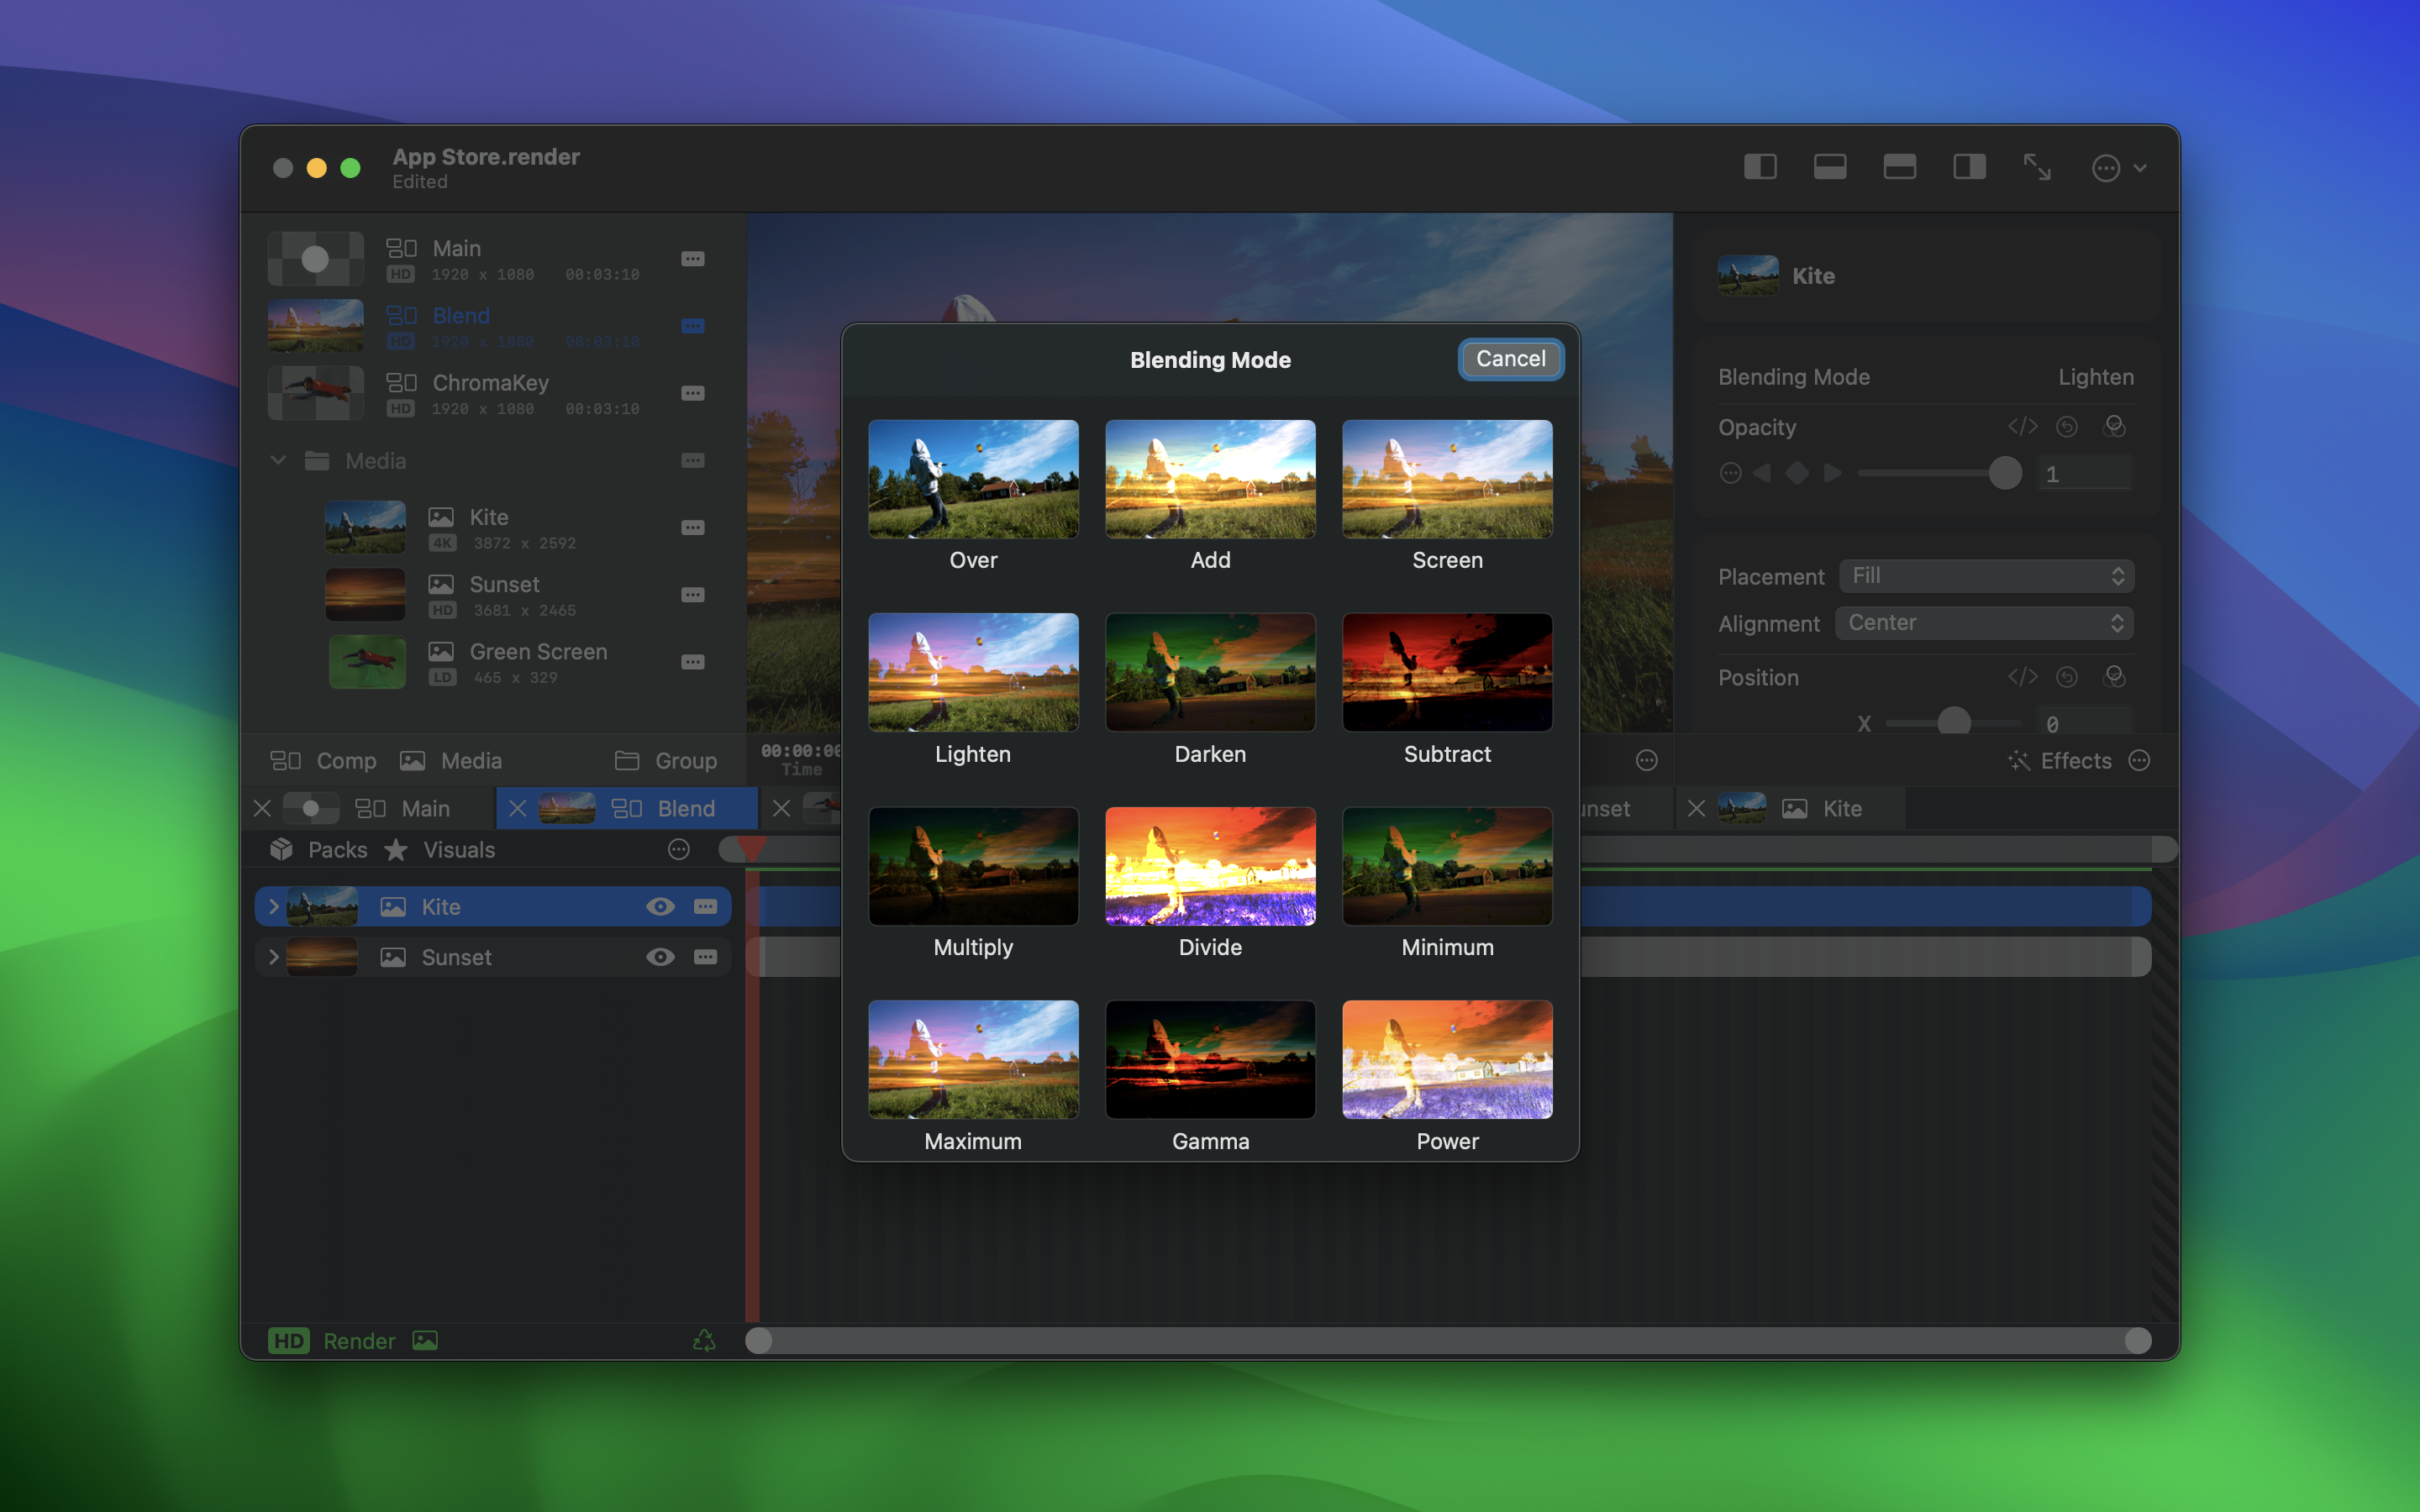Hide the Kite layer with eye icon
Viewport: 2420px width, 1512px height.
click(659, 907)
